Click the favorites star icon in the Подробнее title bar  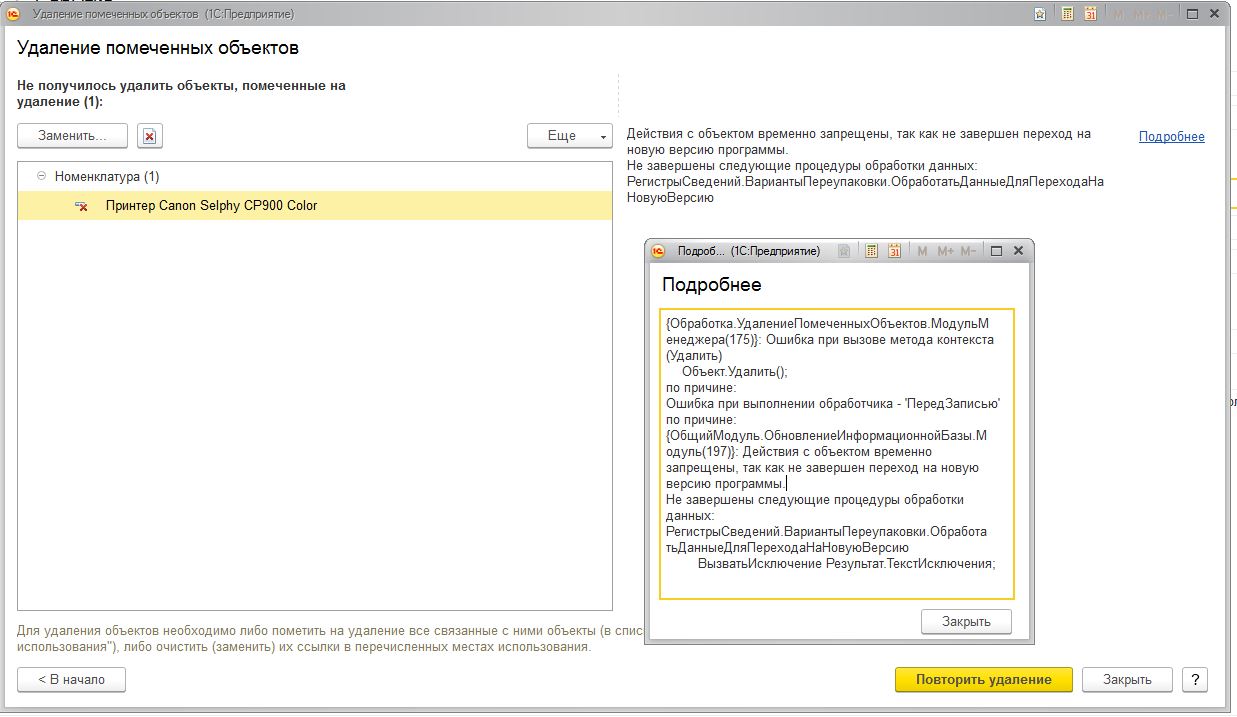pos(844,251)
